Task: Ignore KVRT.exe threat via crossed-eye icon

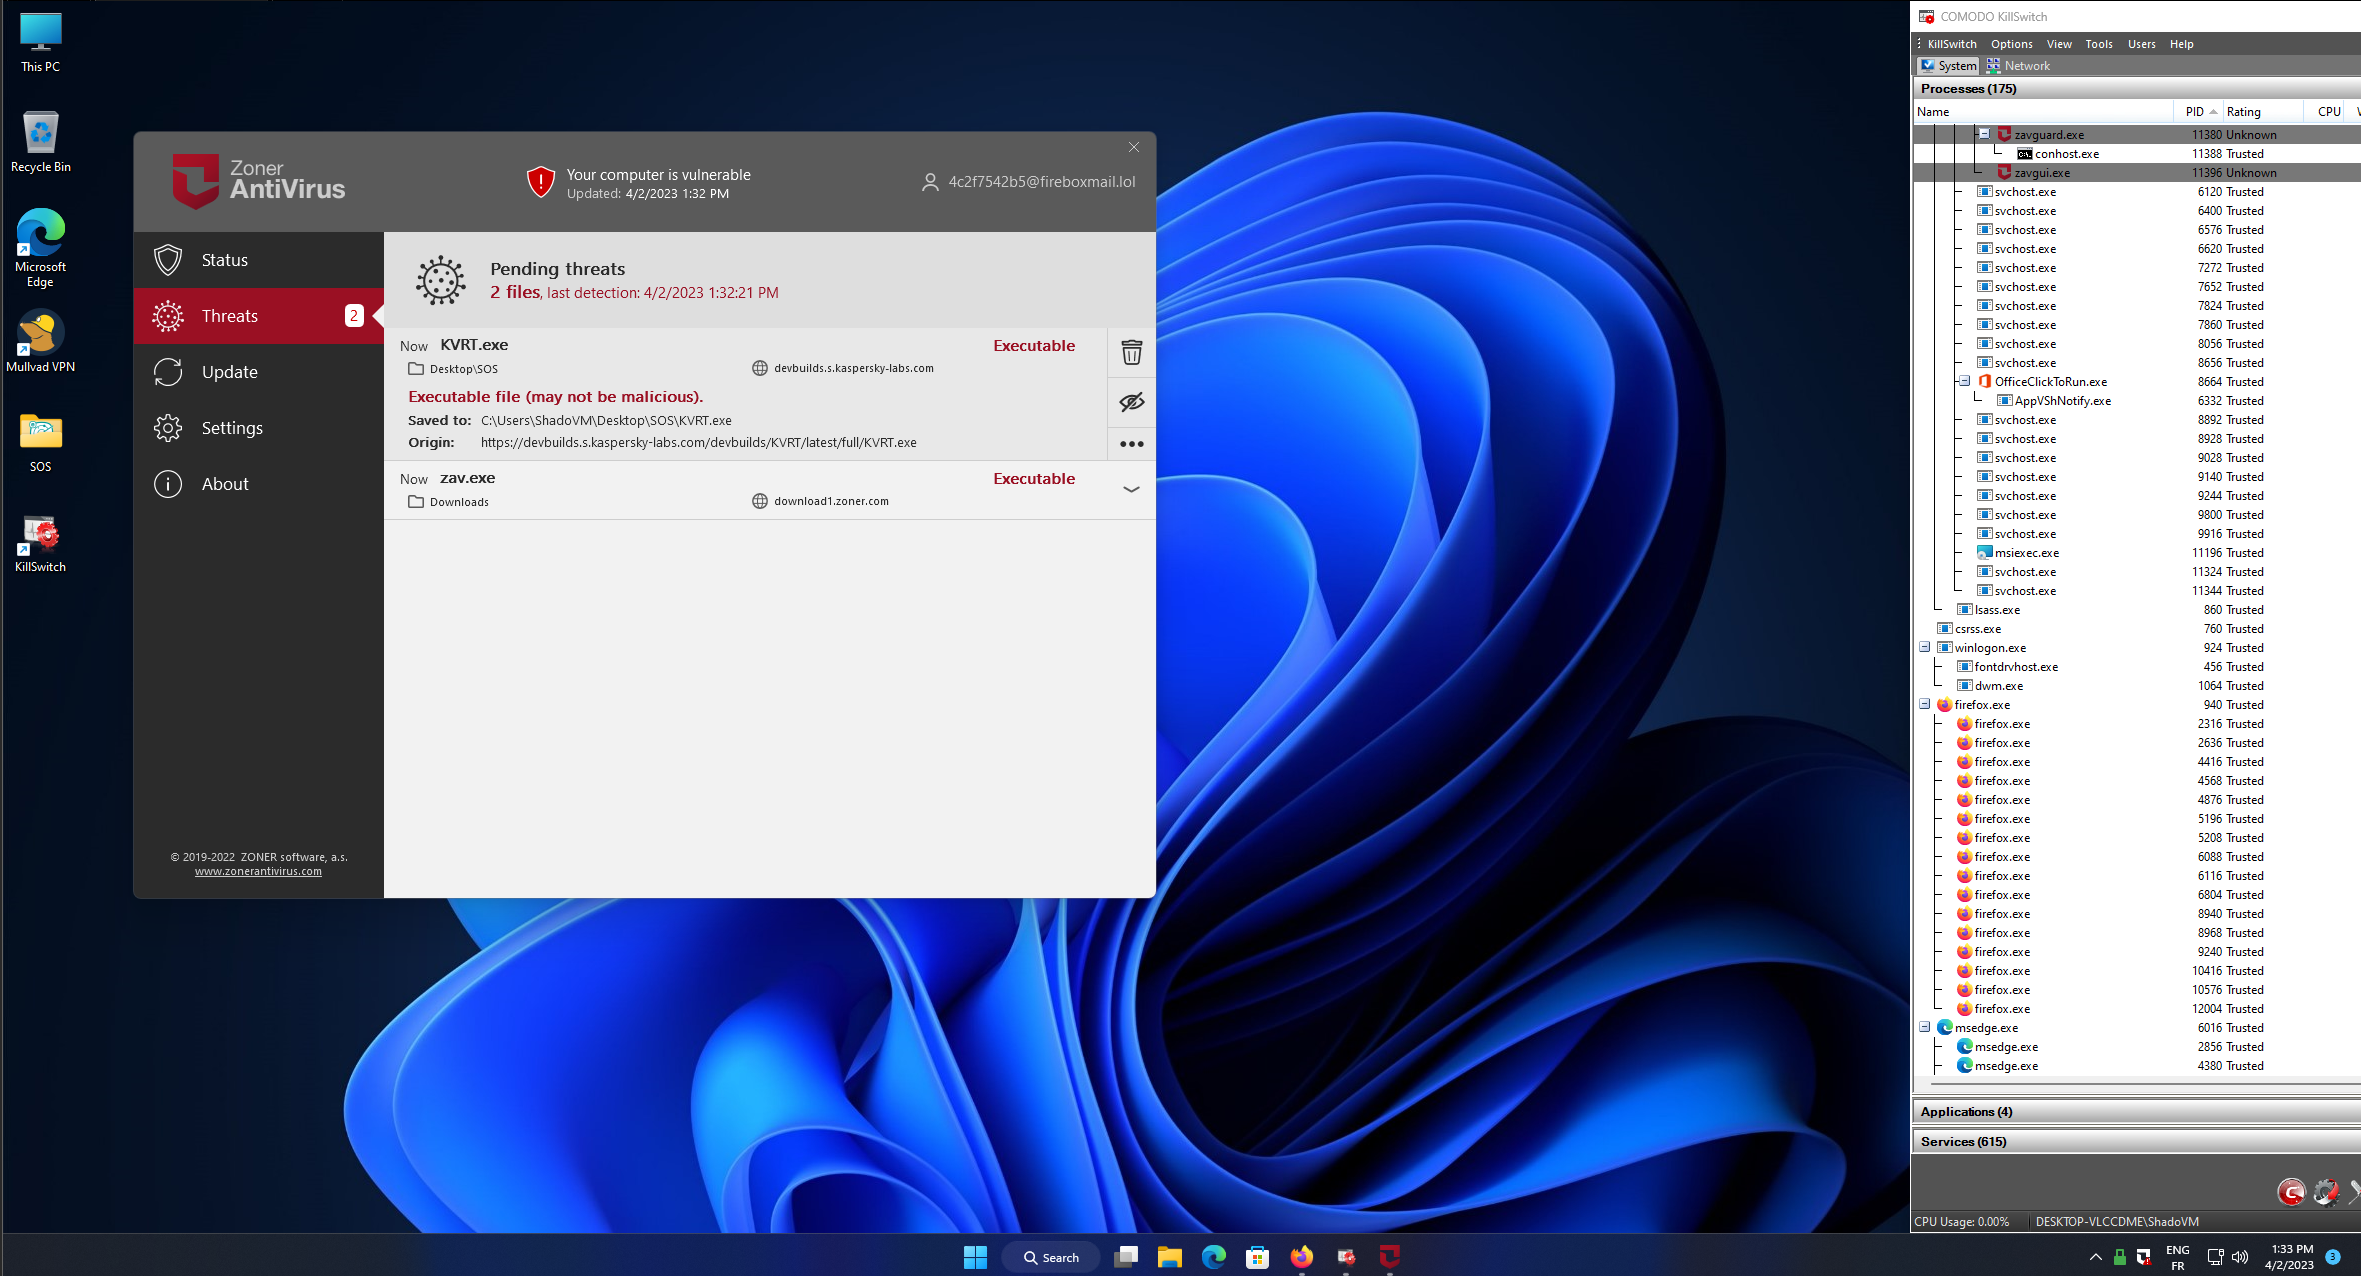Action: [x=1131, y=402]
